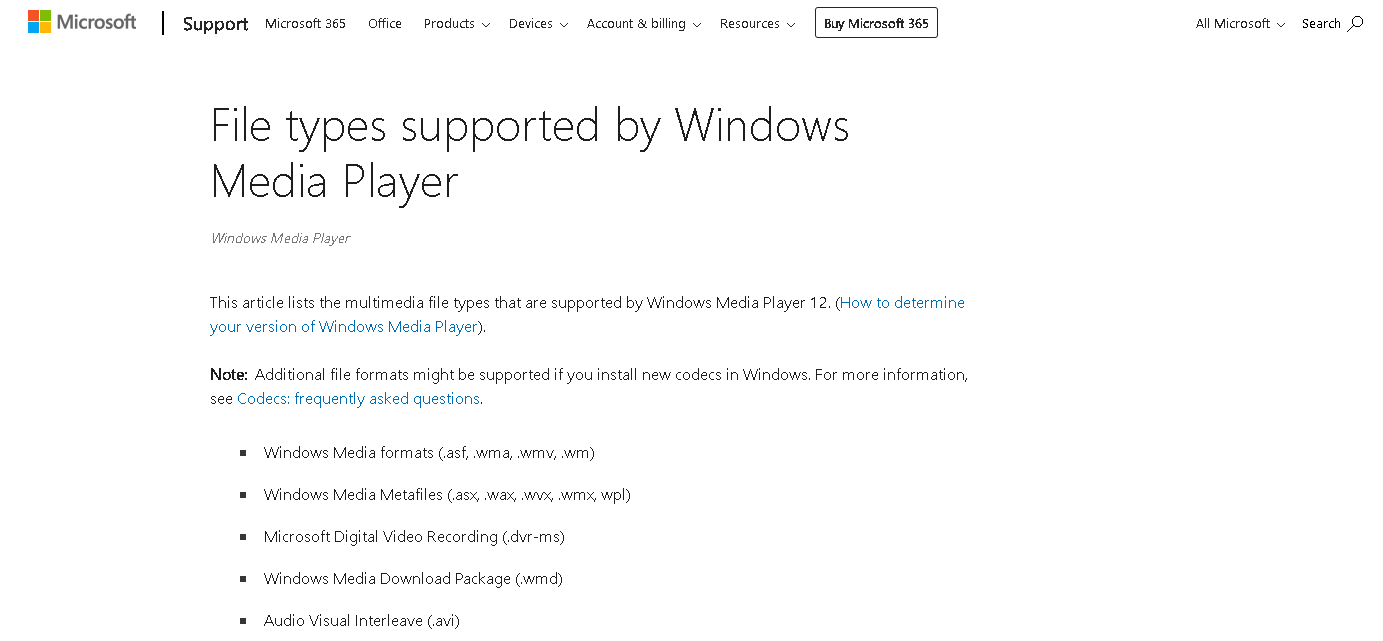Expand the Products dropdown menu
Viewport: 1383px width, 641px height.
point(456,23)
